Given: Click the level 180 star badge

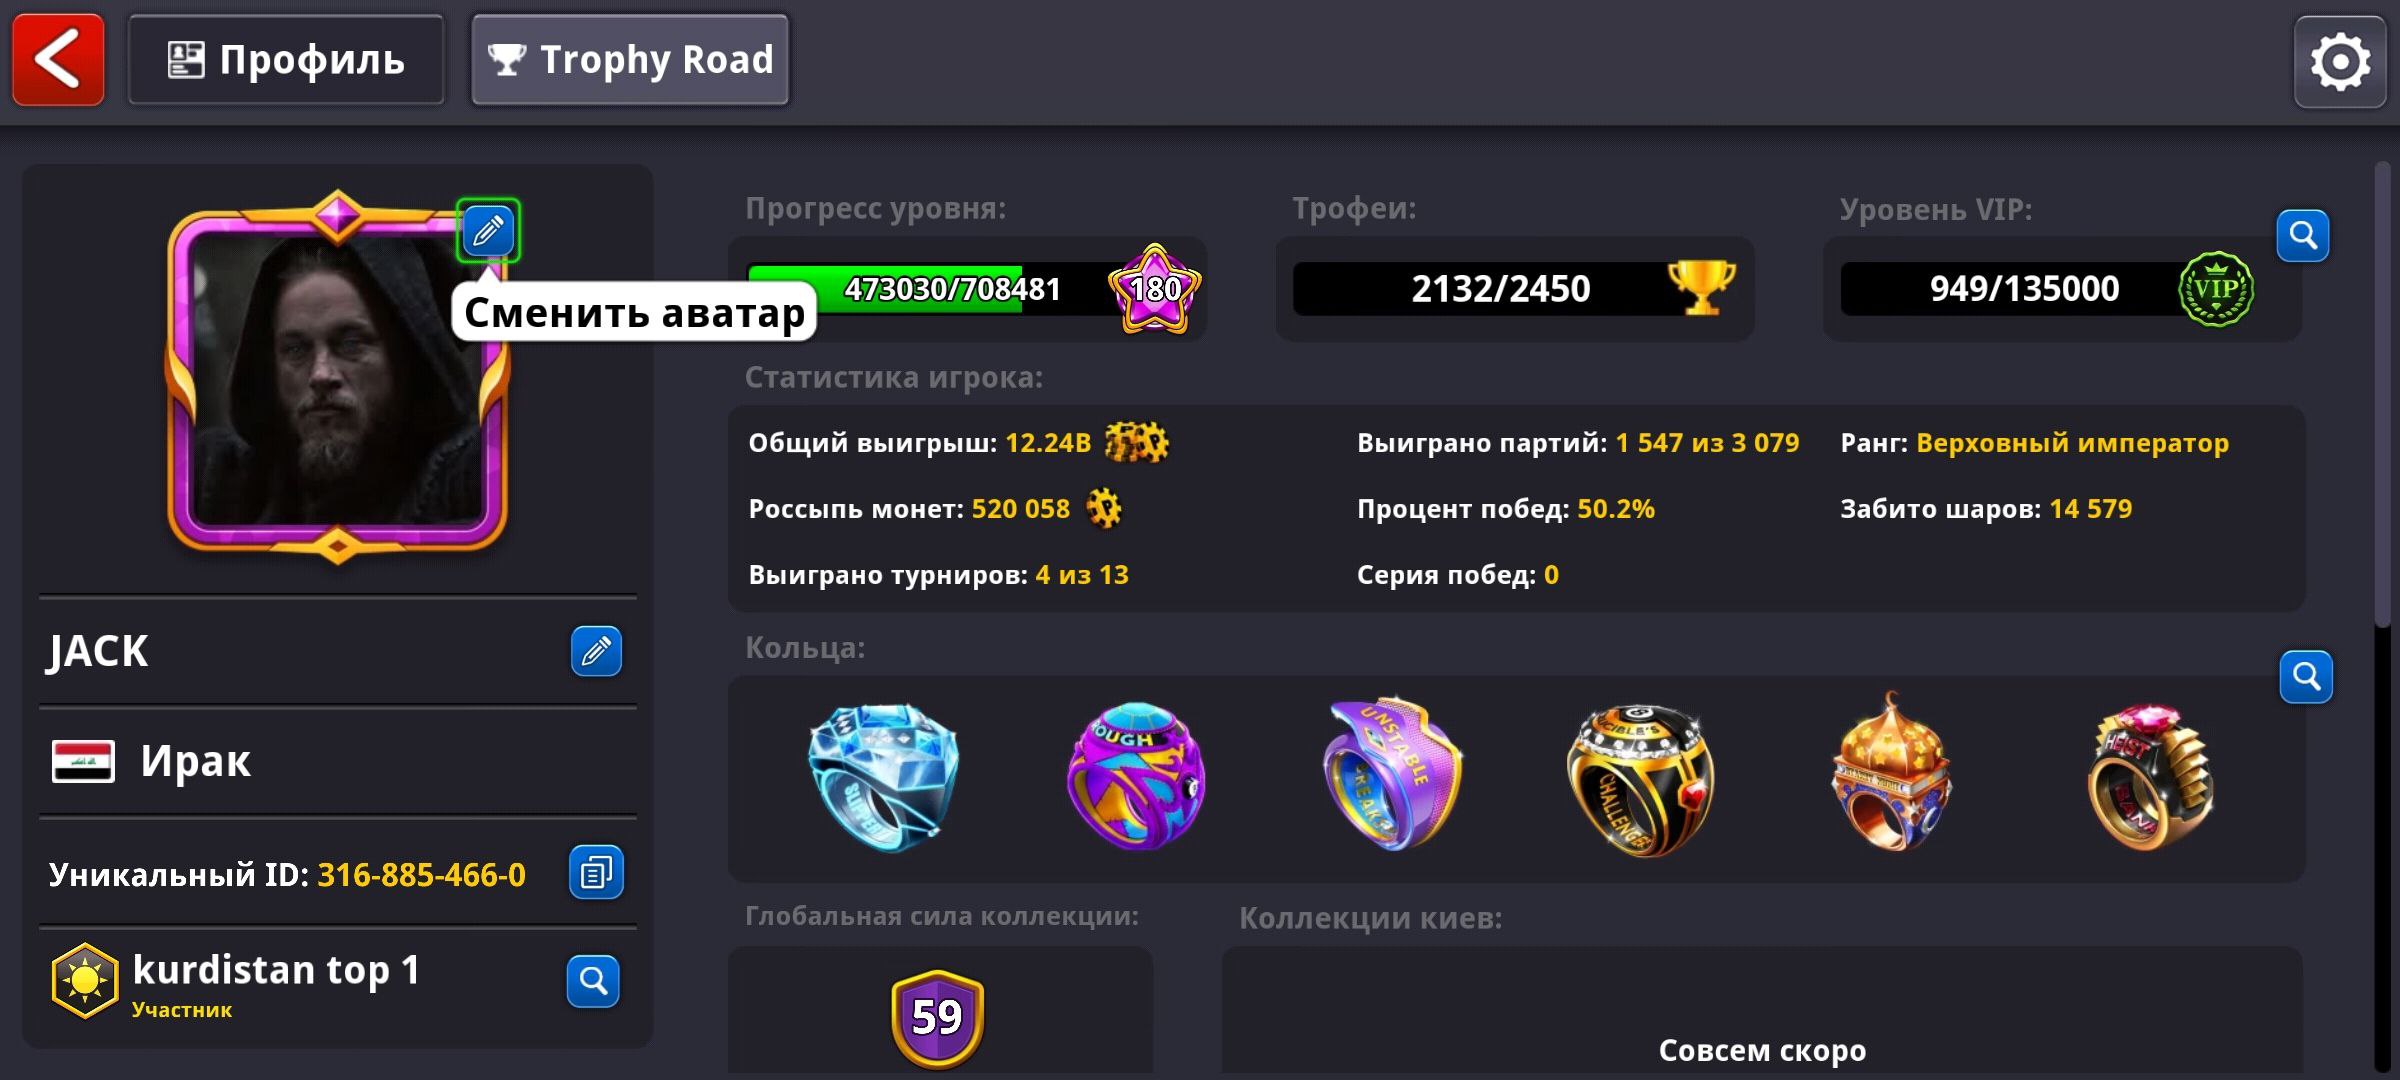Looking at the screenshot, I should 1155,289.
